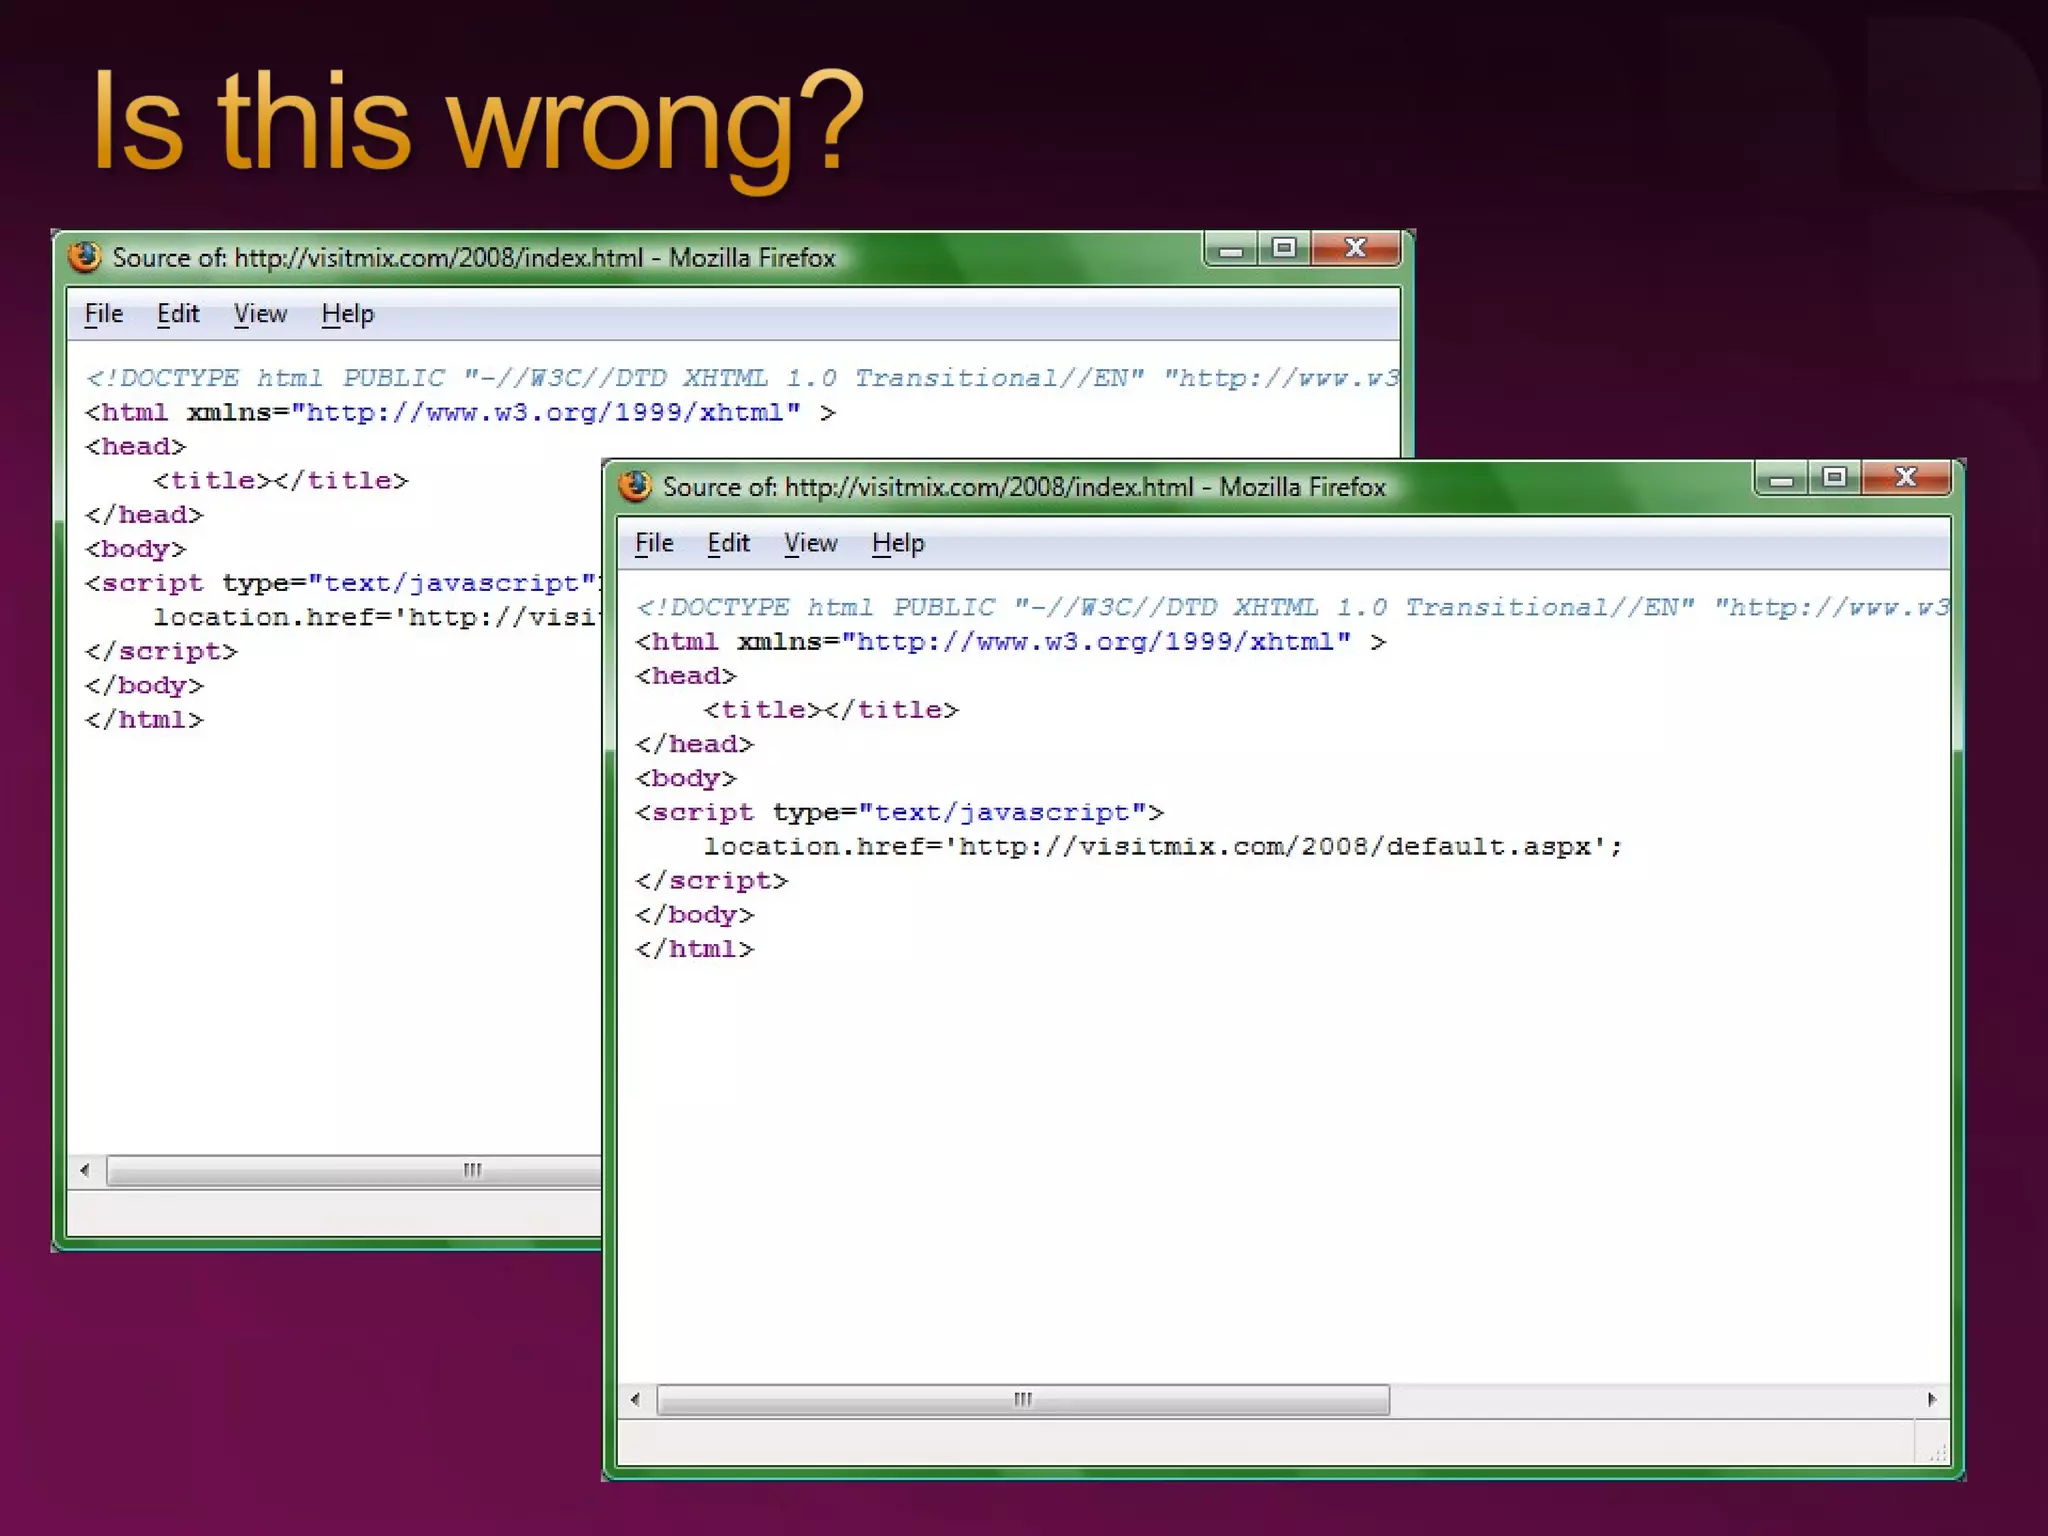Open Help menu in front window

(898, 543)
